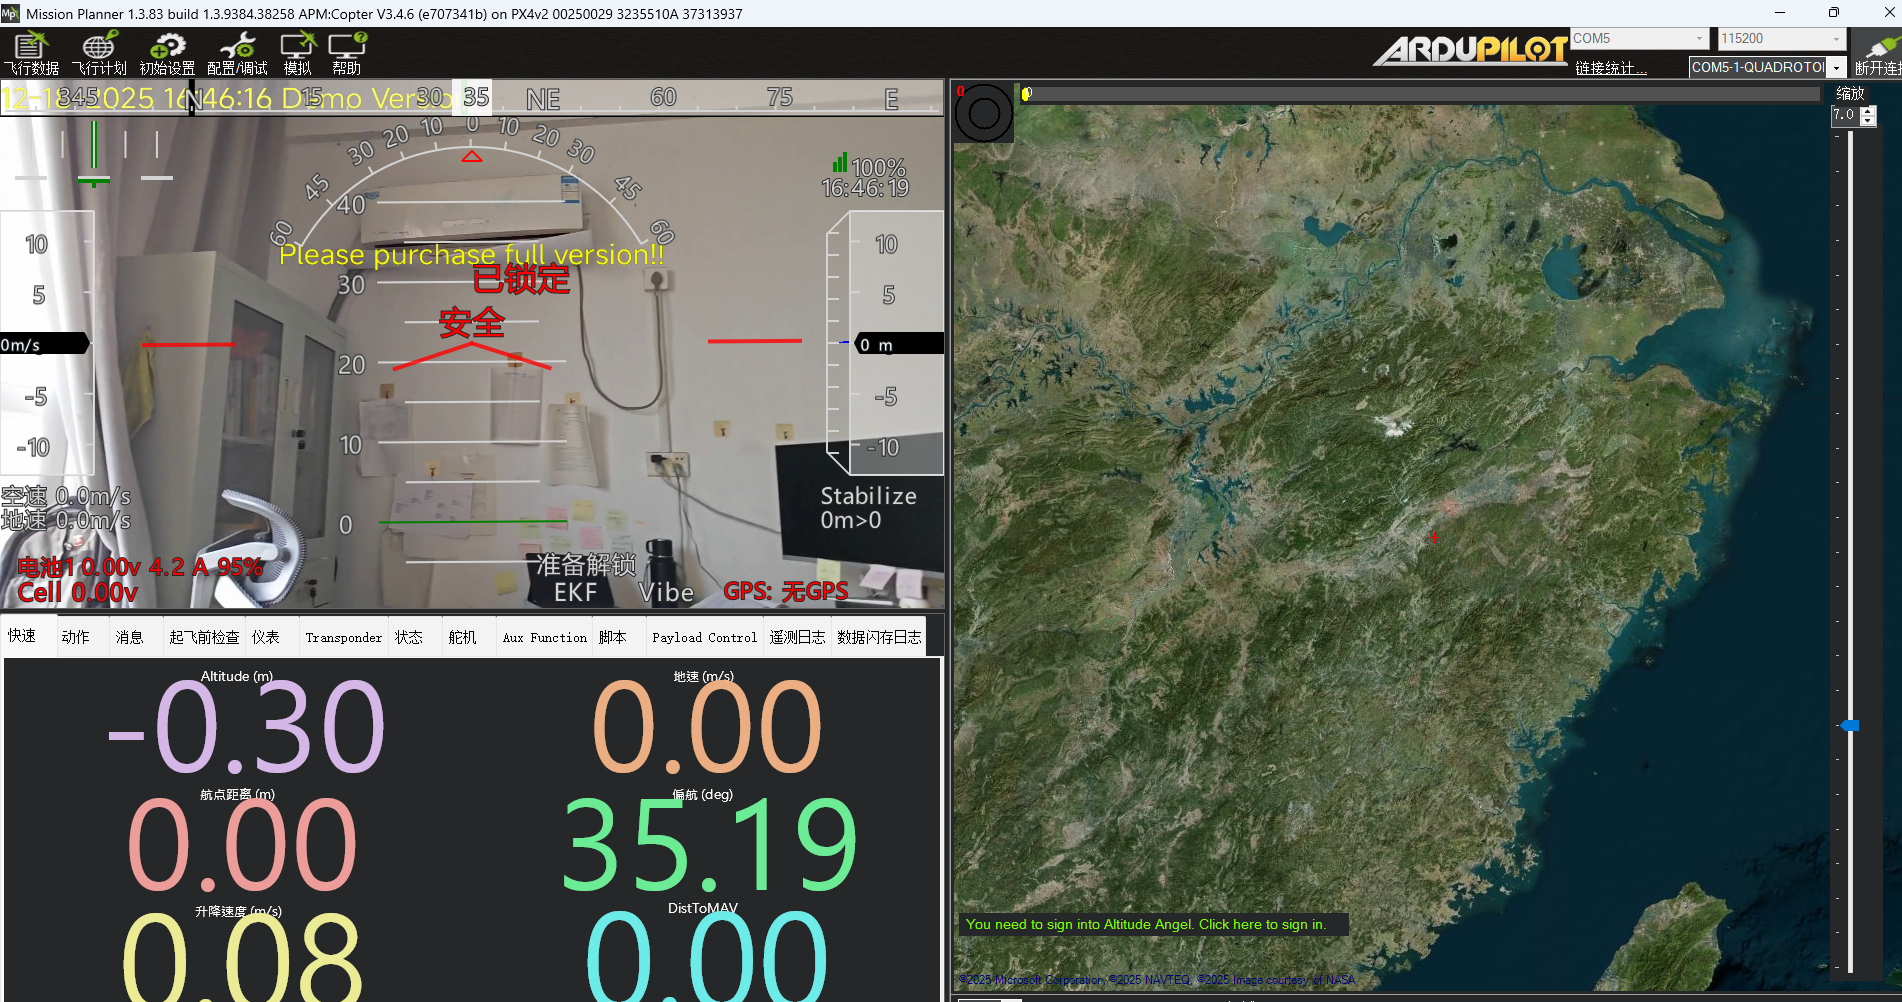Screen dimensions: 1902x1002
Task: Open 配置/调试 config tuning page
Action: [x=237, y=53]
